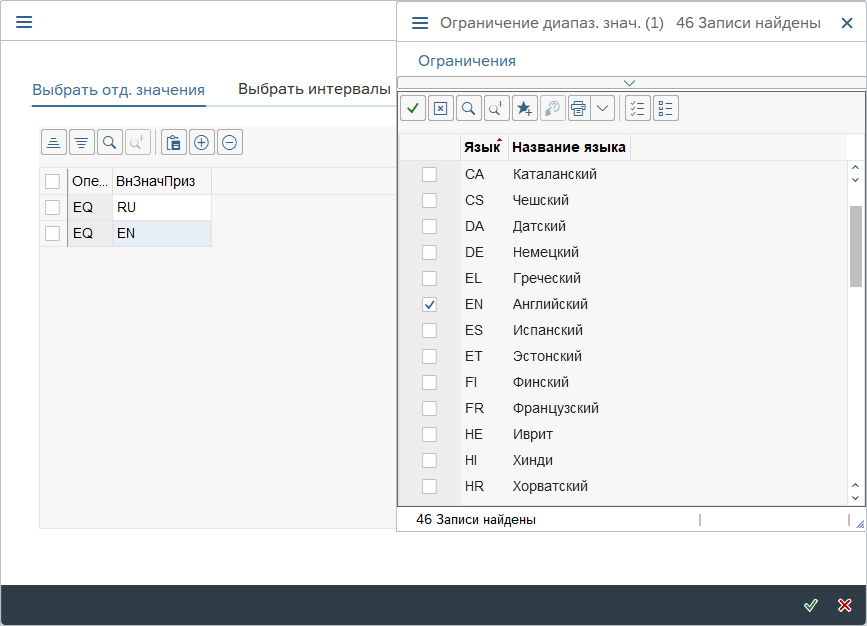Screen dimensions: 867x626
Task: Click the Название языка column header
Action: (x=569, y=147)
